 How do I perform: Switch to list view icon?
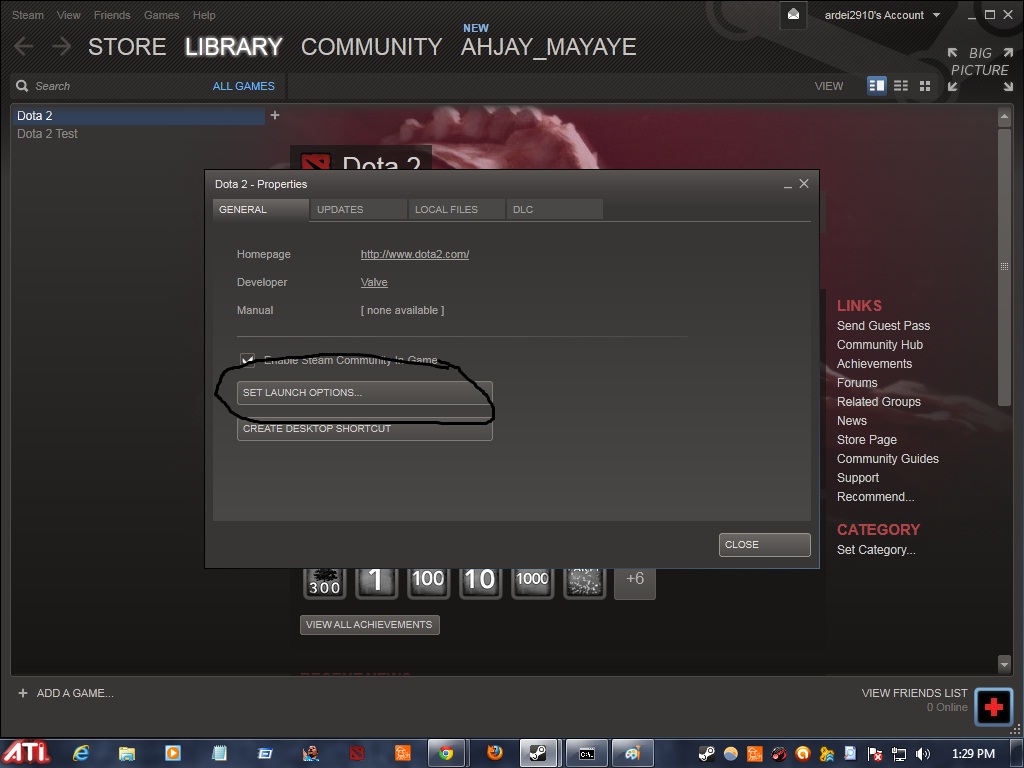pos(901,86)
